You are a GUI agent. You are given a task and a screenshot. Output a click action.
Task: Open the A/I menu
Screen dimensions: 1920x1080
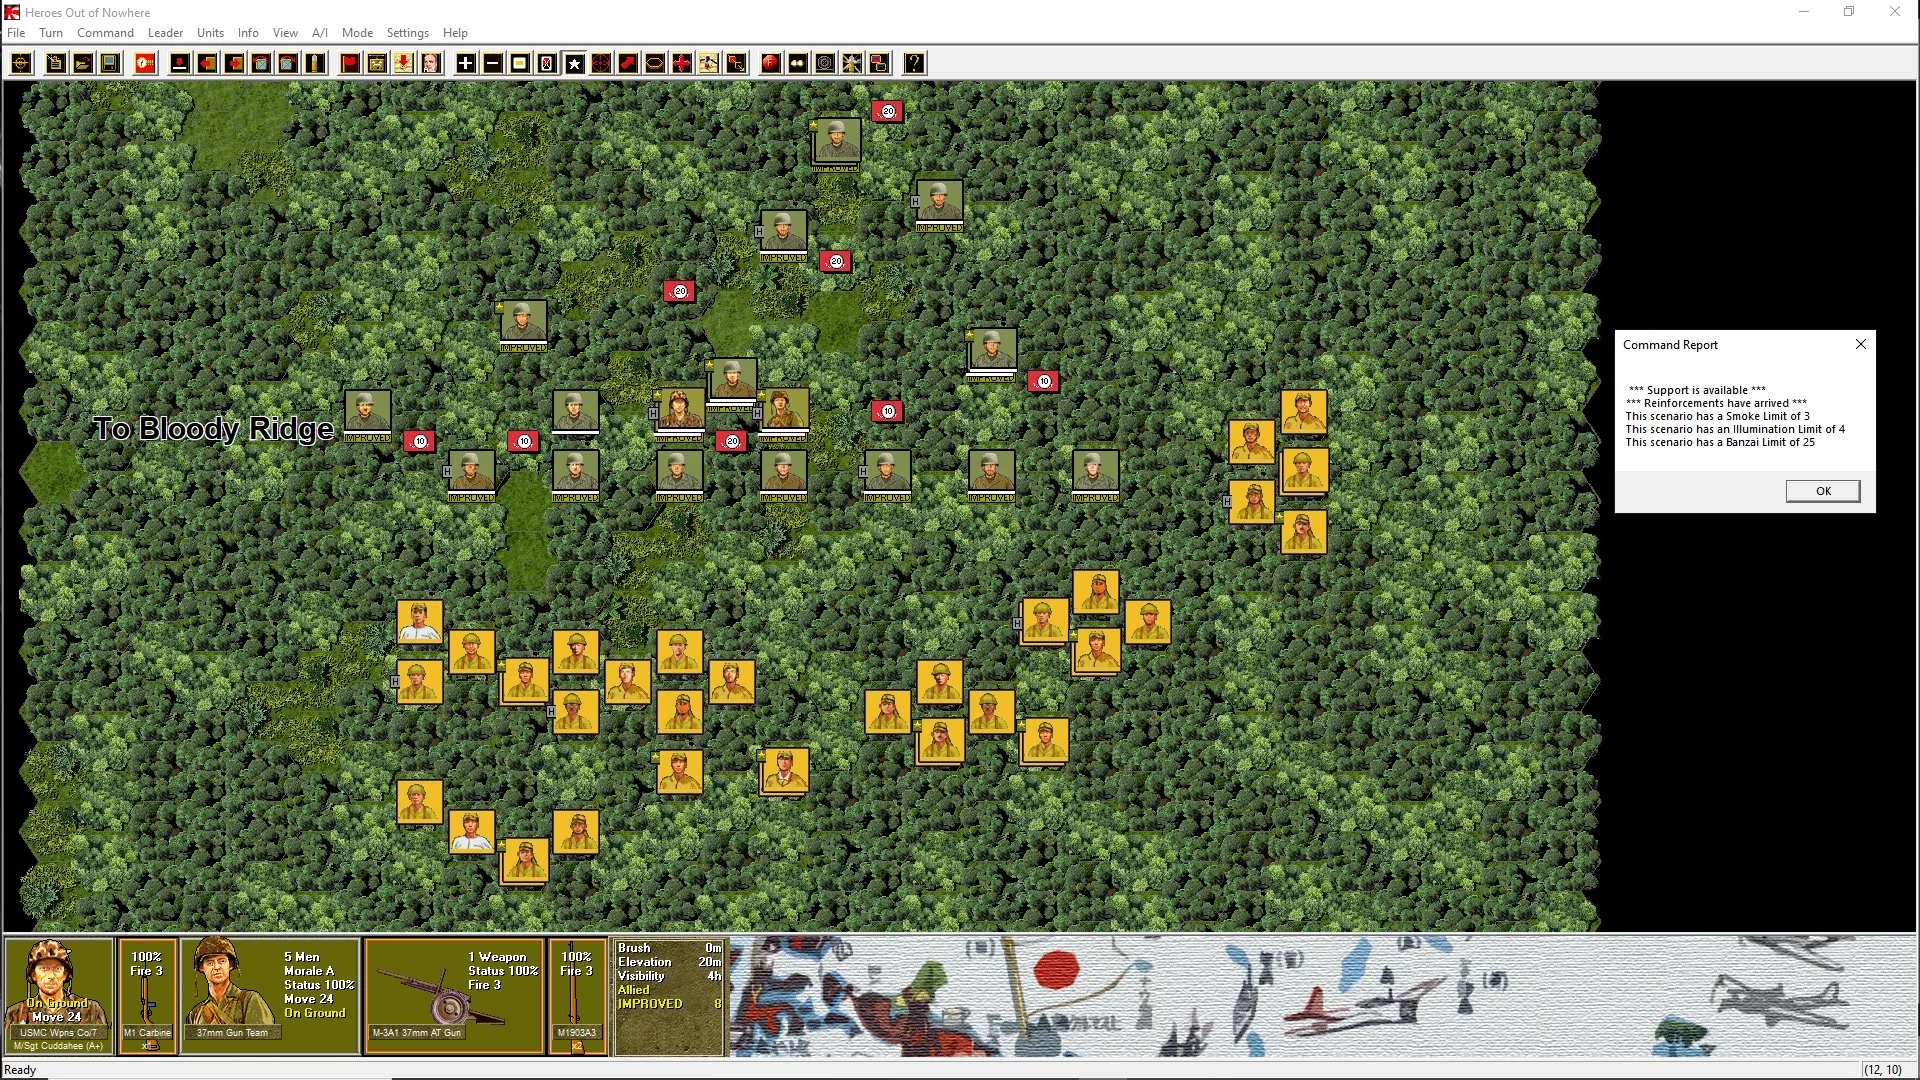(x=320, y=33)
